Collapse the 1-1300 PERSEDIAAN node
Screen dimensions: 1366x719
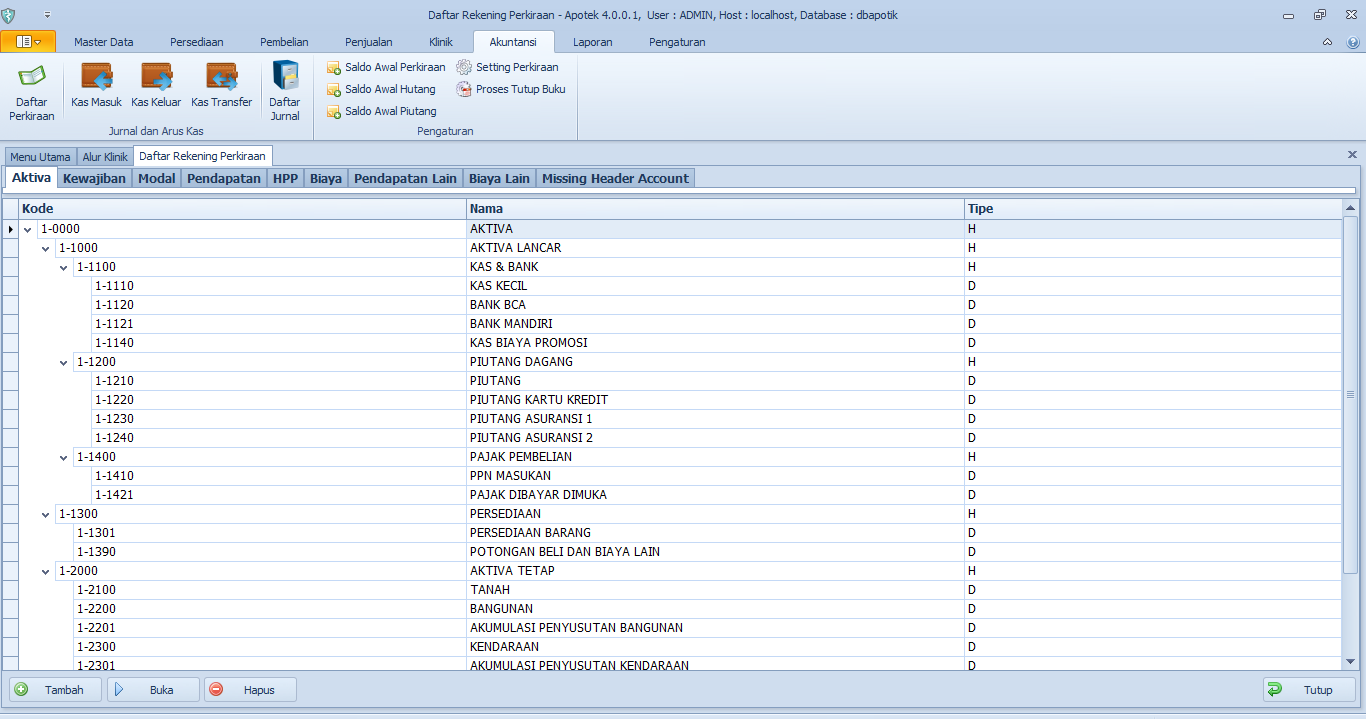click(x=46, y=515)
